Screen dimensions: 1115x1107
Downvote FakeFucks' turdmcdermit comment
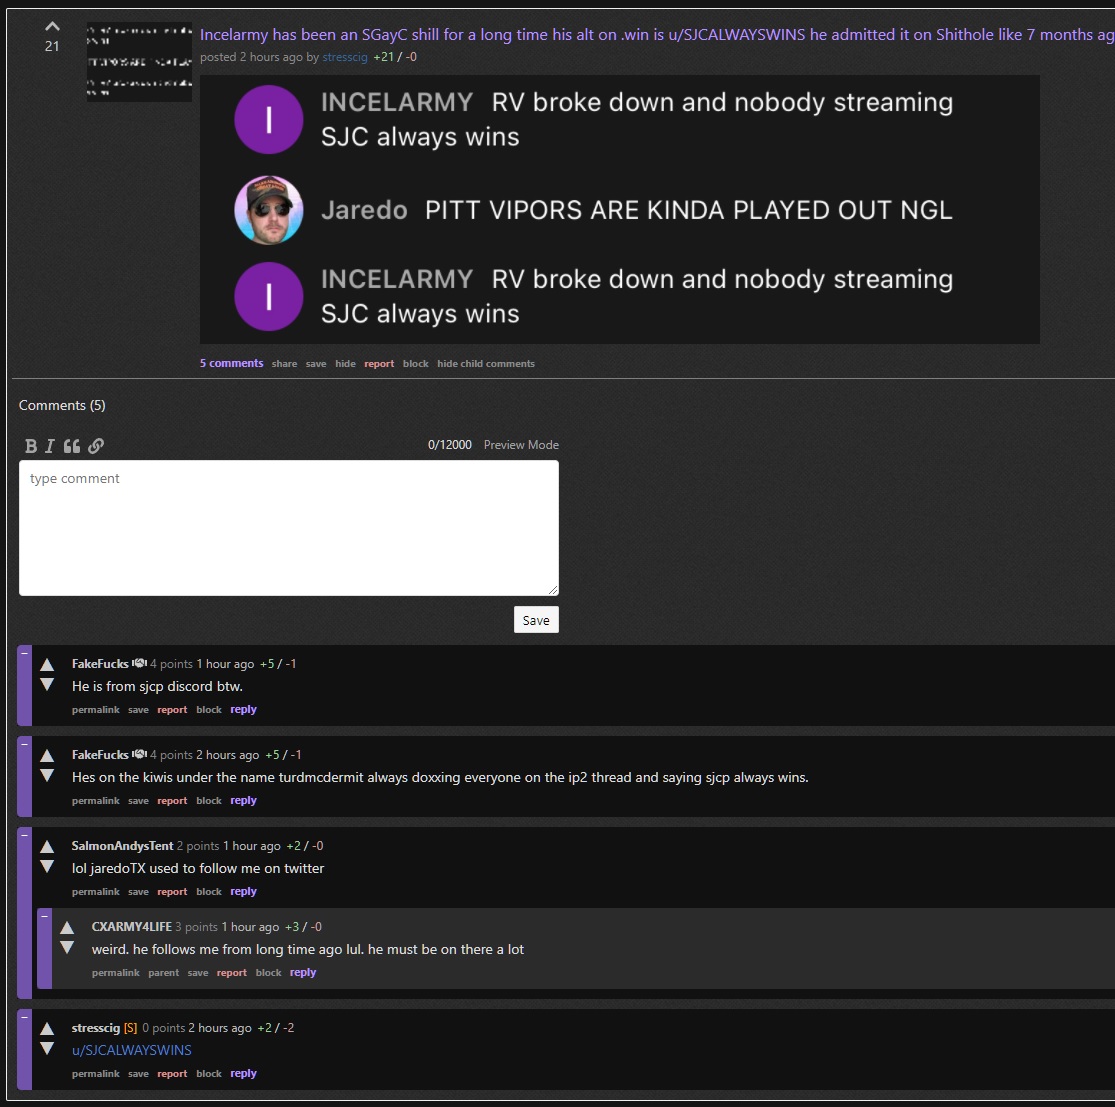47,777
